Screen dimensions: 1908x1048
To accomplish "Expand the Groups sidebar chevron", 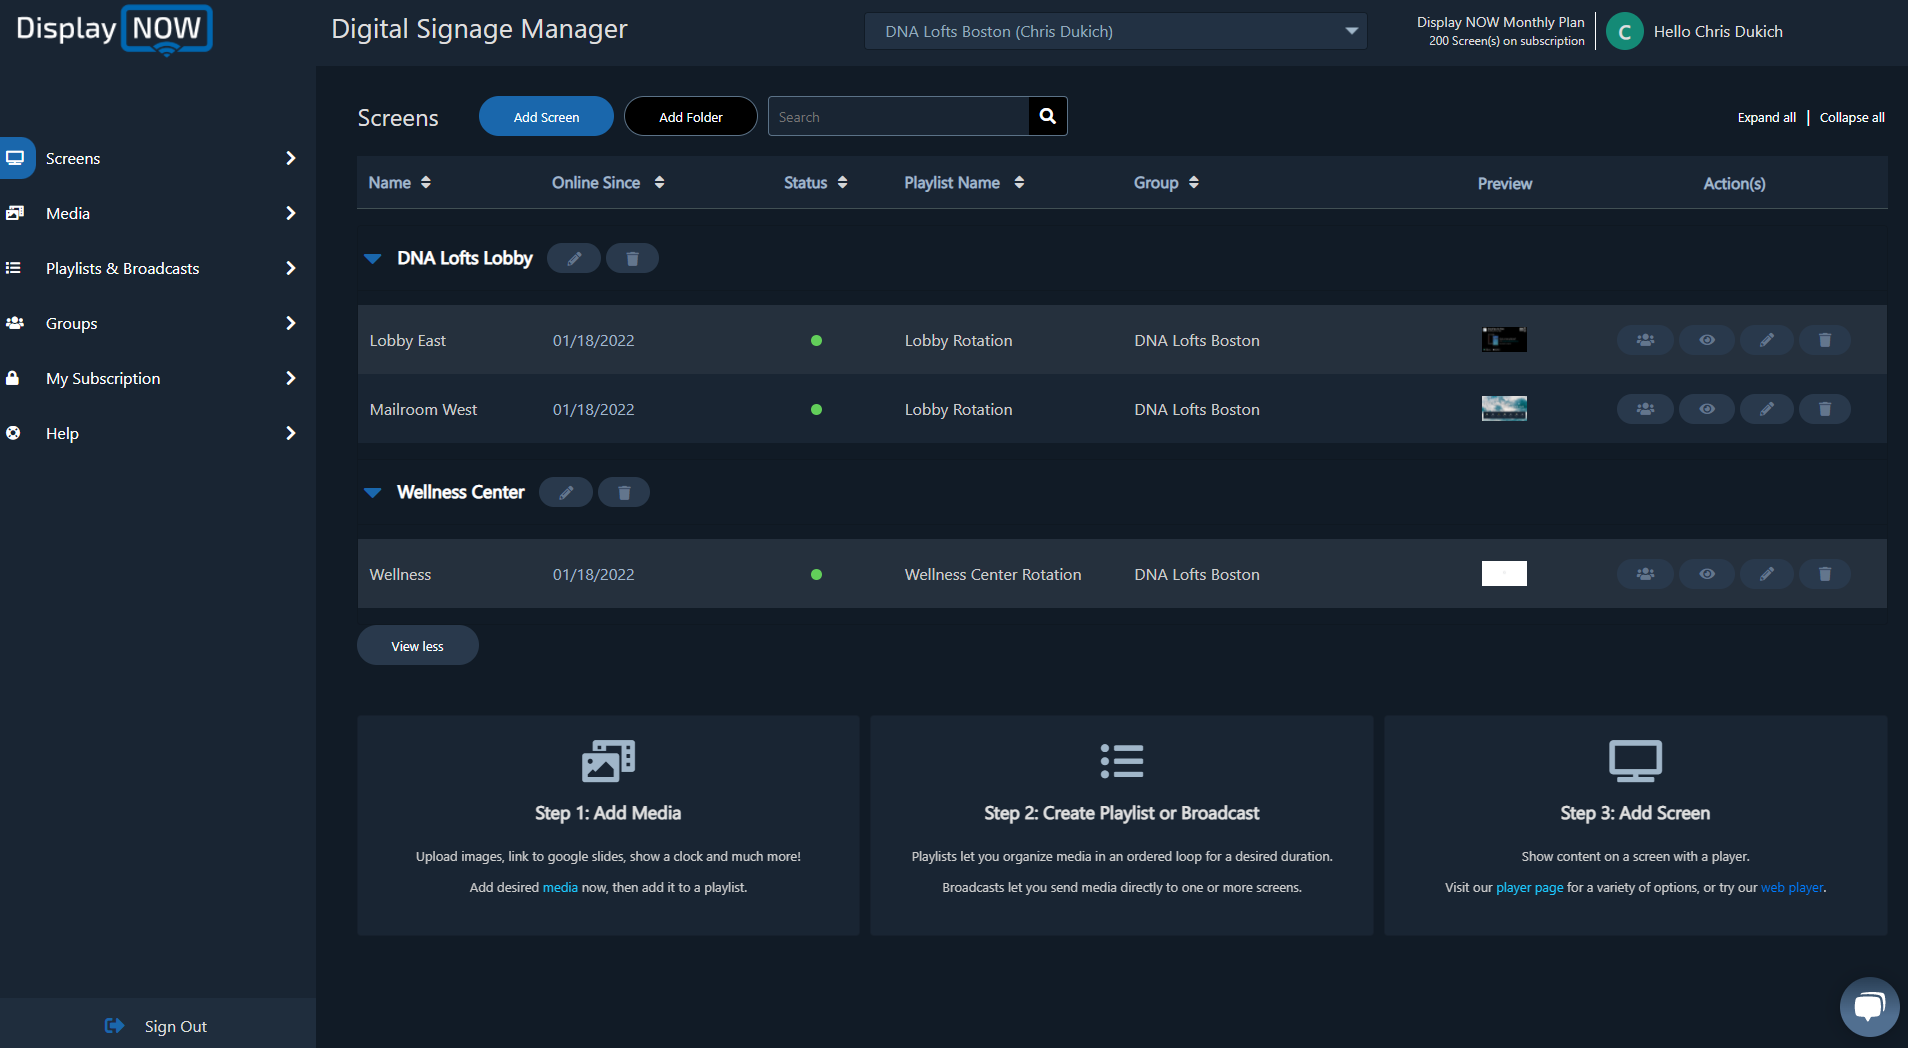I will click(291, 323).
